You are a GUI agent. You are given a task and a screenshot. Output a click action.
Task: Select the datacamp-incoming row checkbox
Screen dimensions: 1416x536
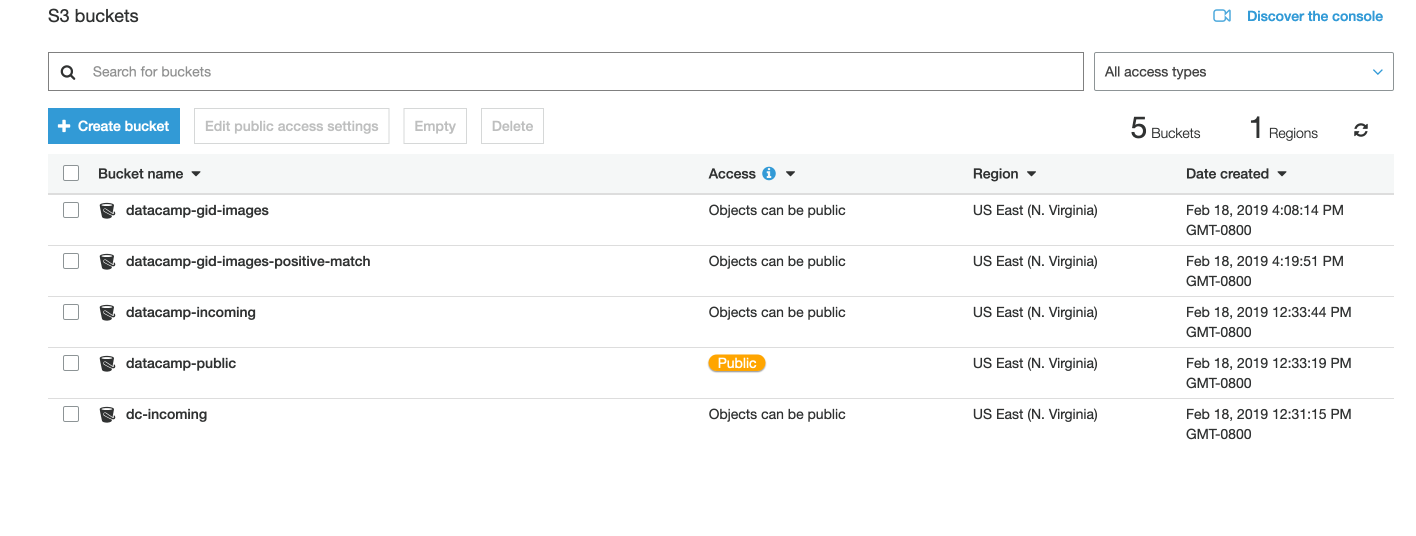coord(71,312)
